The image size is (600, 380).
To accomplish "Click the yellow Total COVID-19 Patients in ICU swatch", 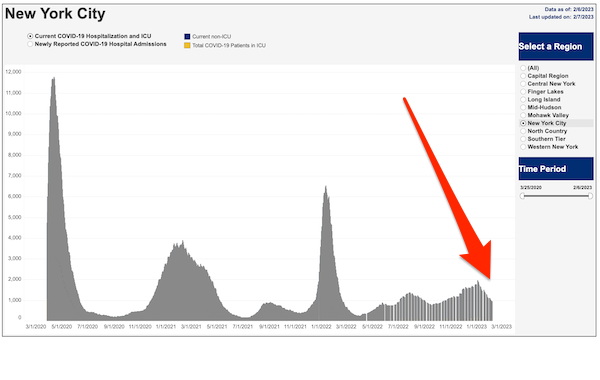I will pos(187,45).
